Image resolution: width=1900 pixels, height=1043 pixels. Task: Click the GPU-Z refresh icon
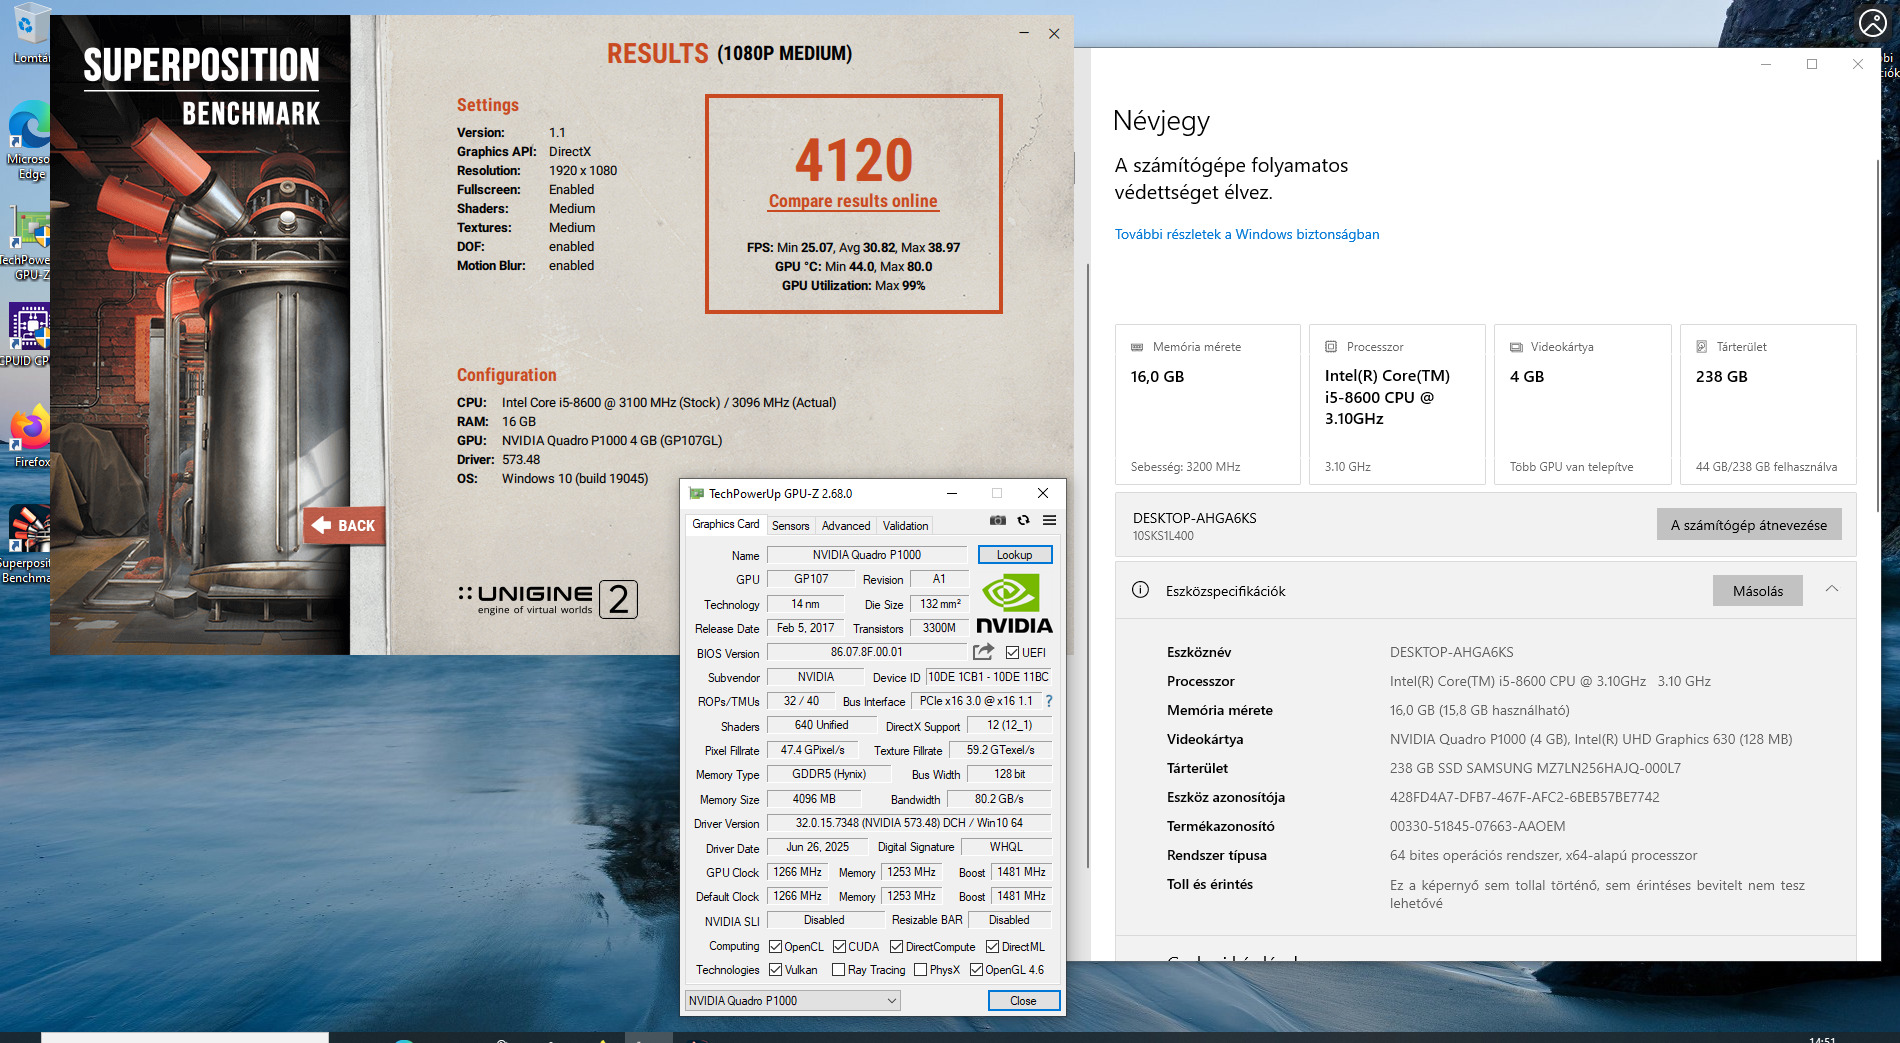(x=1023, y=520)
